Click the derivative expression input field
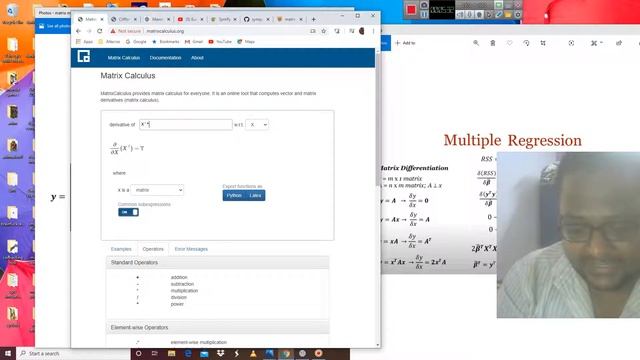640x360 pixels. [186, 124]
